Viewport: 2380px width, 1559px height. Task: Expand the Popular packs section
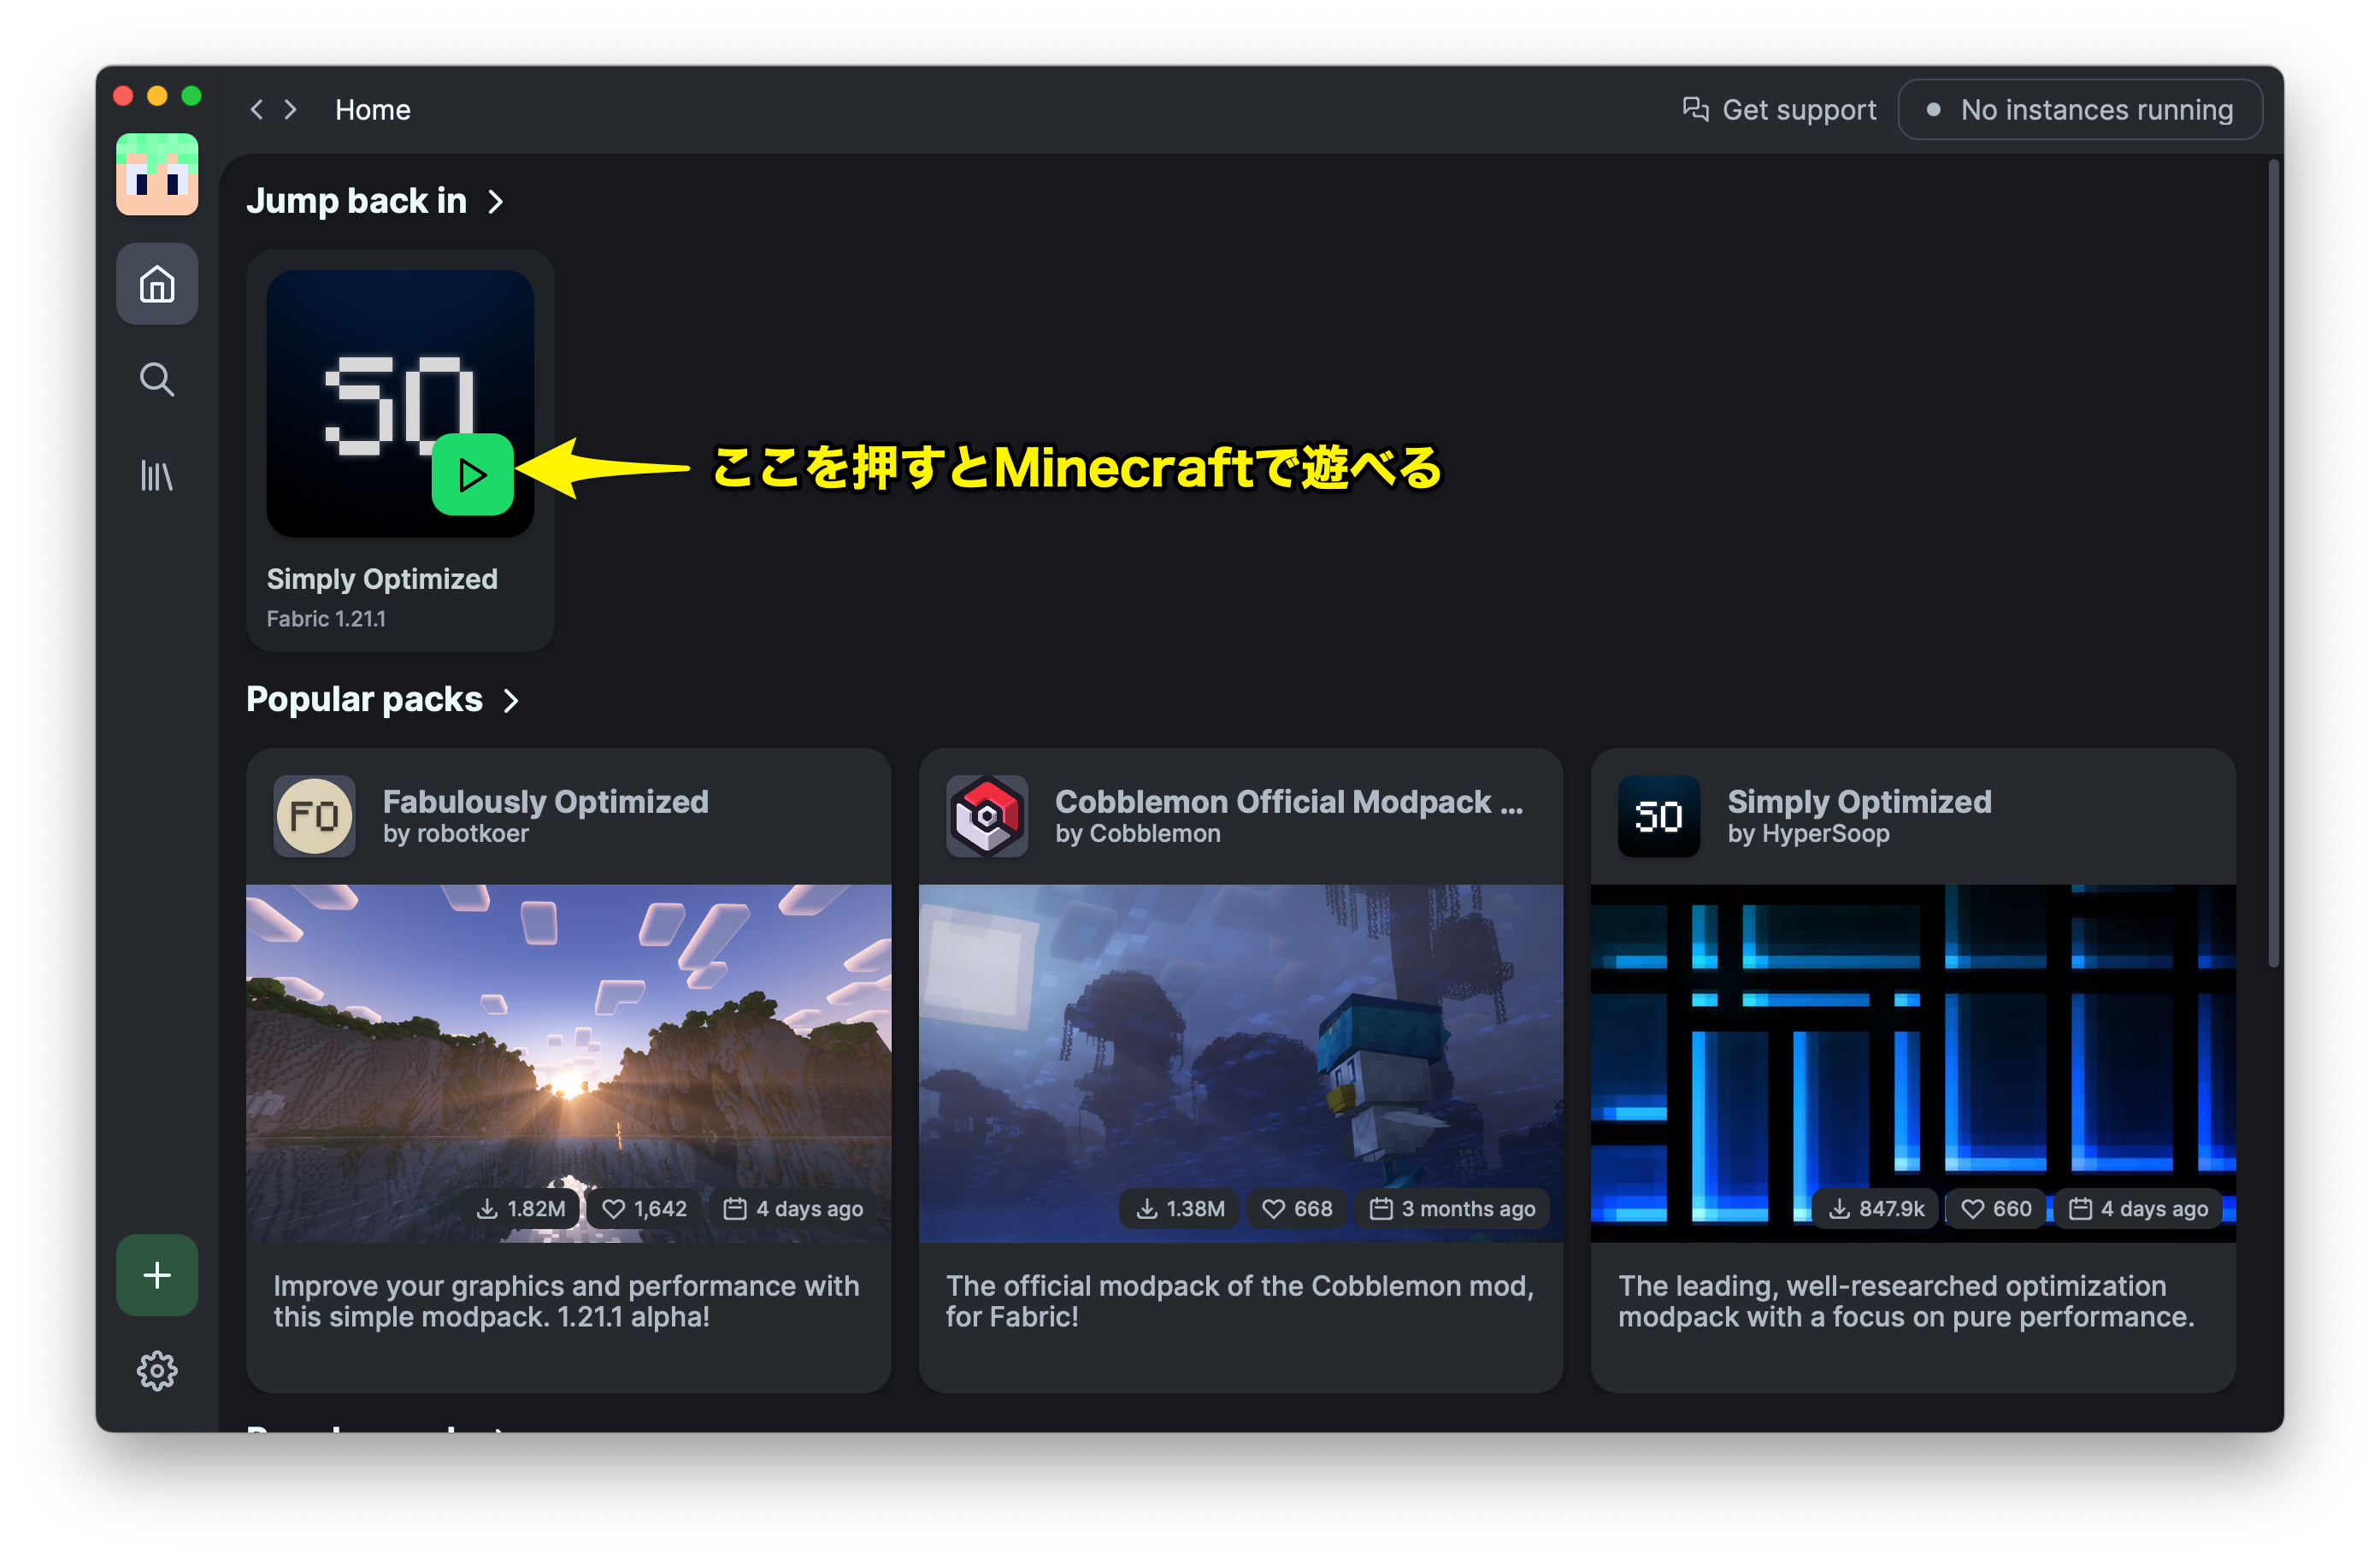click(x=384, y=700)
